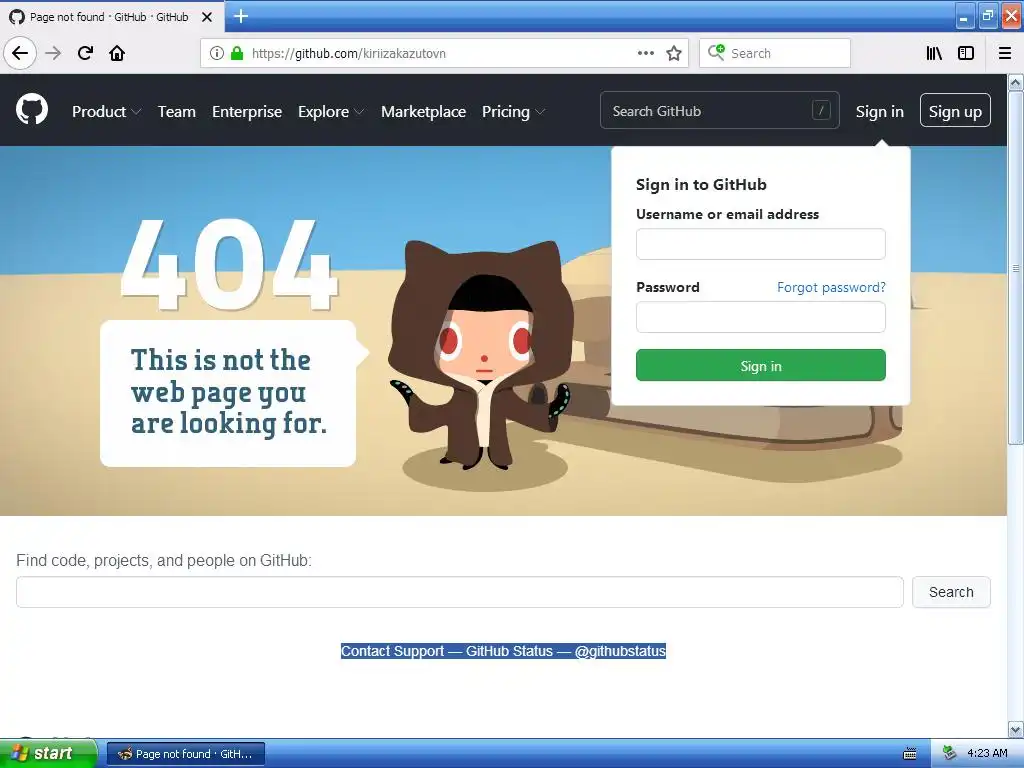Show site information icon in address bar
1024x768 pixels.
[216, 54]
